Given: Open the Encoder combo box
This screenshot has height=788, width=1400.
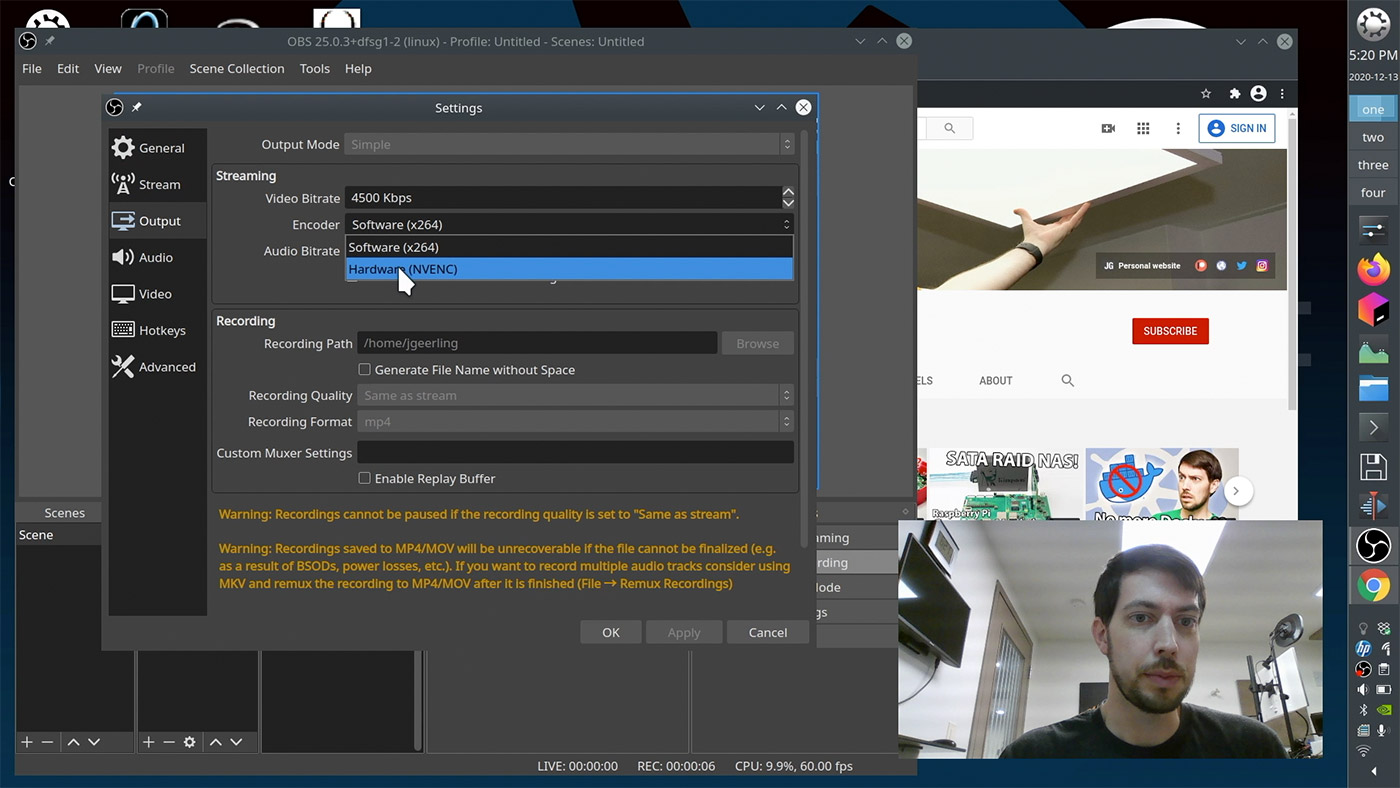Looking at the screenshot, I should point(569,224).
